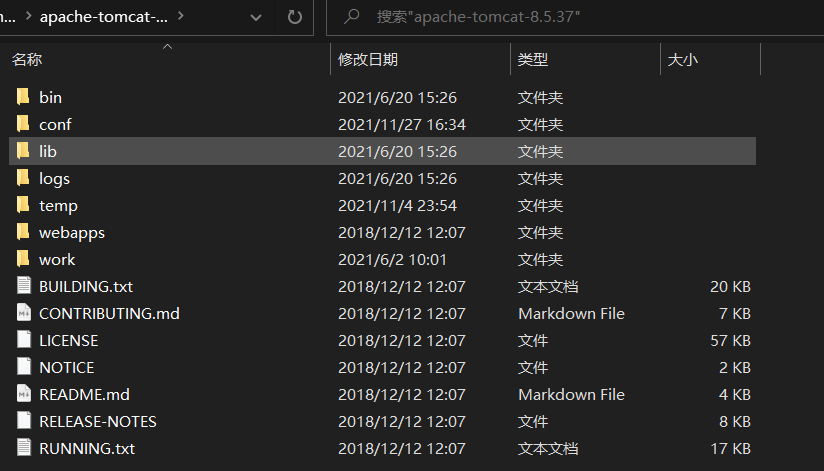Viewport: 824px width, 471px height.
Task: Click 文本文档 type of BUILDING.txt
Action: (x=548, y=286)
